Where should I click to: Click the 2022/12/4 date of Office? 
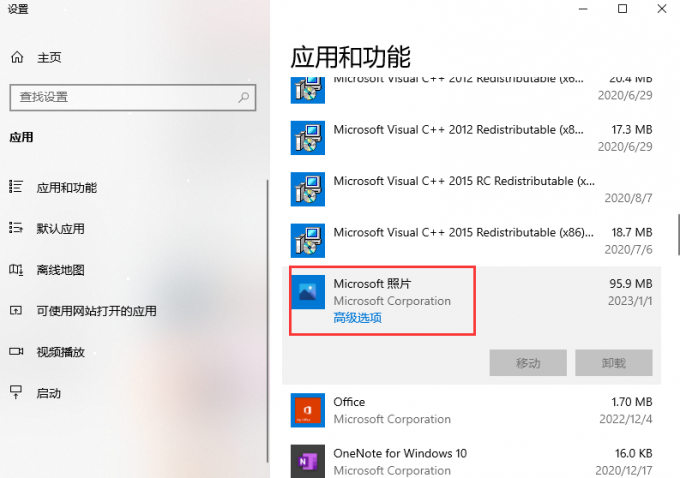626,419
